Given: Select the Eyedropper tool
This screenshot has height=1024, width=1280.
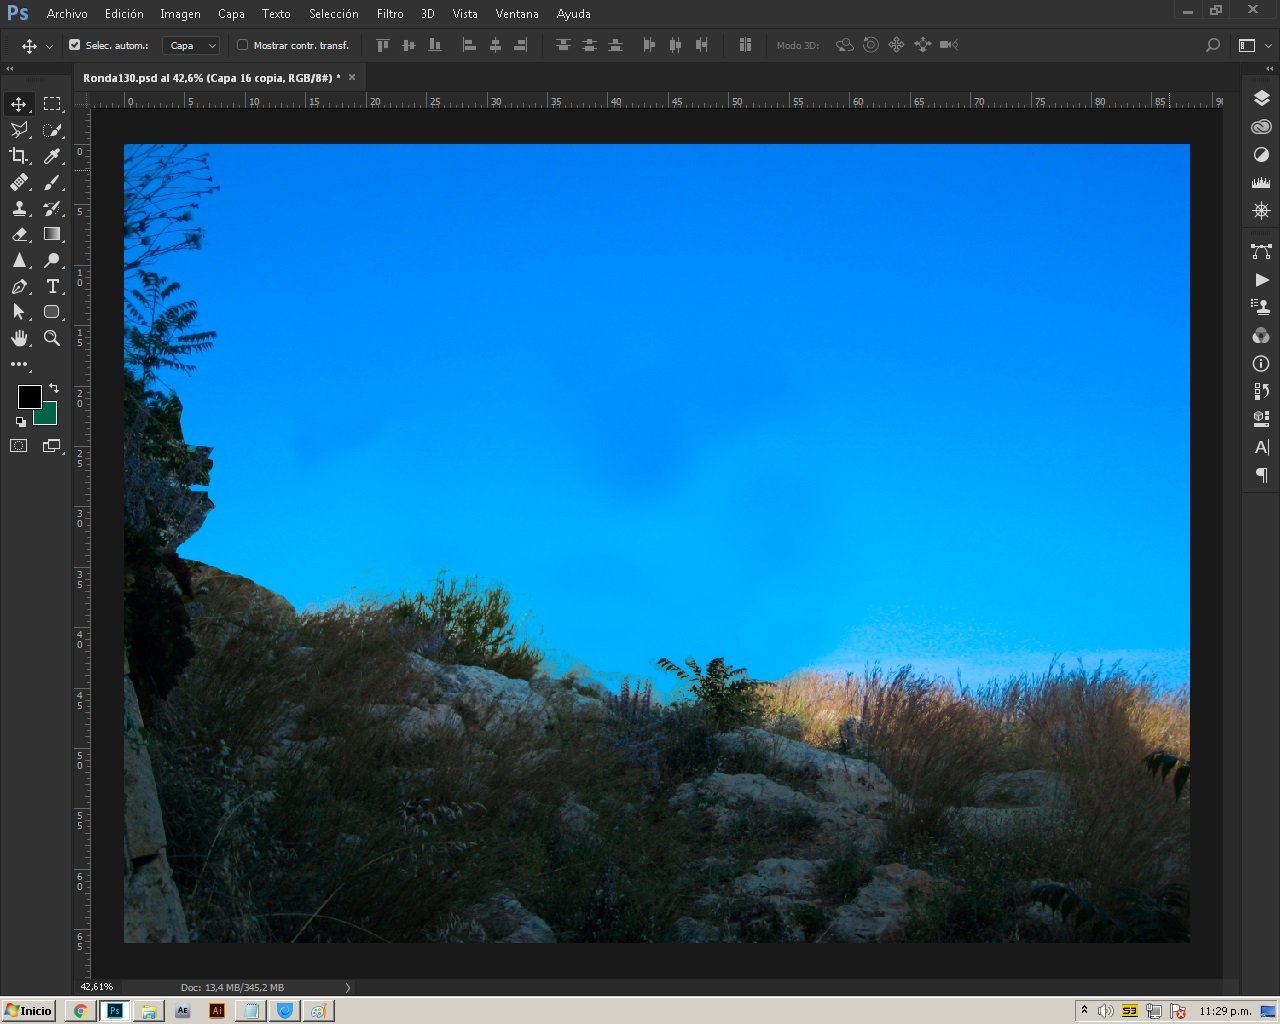Looking at the screenshot, I should point(52,156).
